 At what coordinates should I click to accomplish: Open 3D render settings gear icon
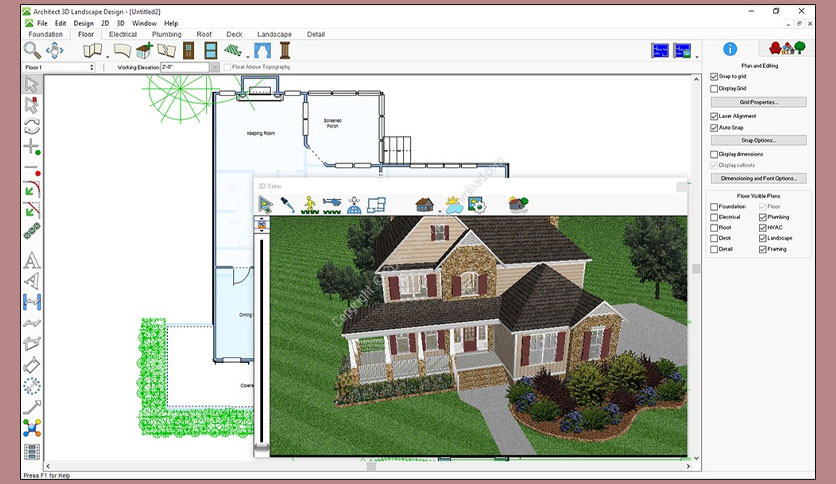click(476, 205)
